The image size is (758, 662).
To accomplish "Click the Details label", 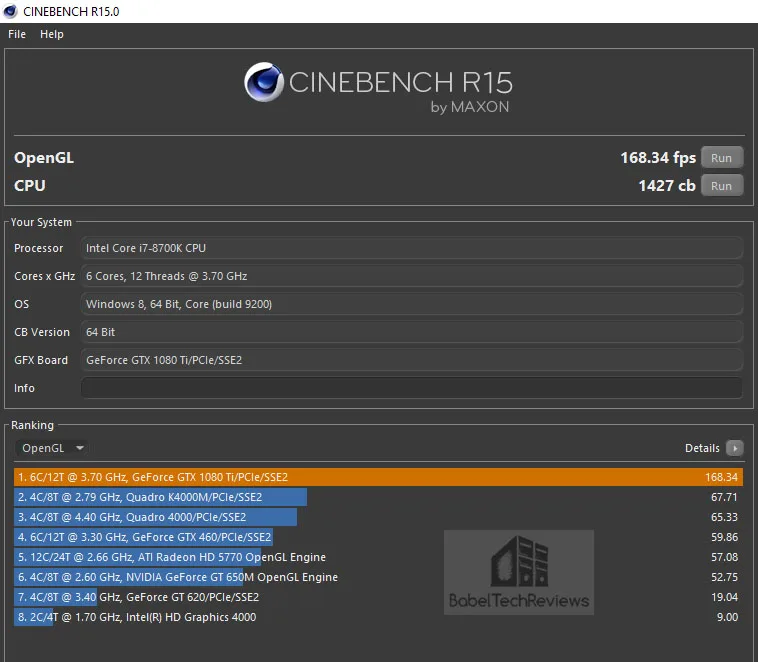I will (702, 448).
